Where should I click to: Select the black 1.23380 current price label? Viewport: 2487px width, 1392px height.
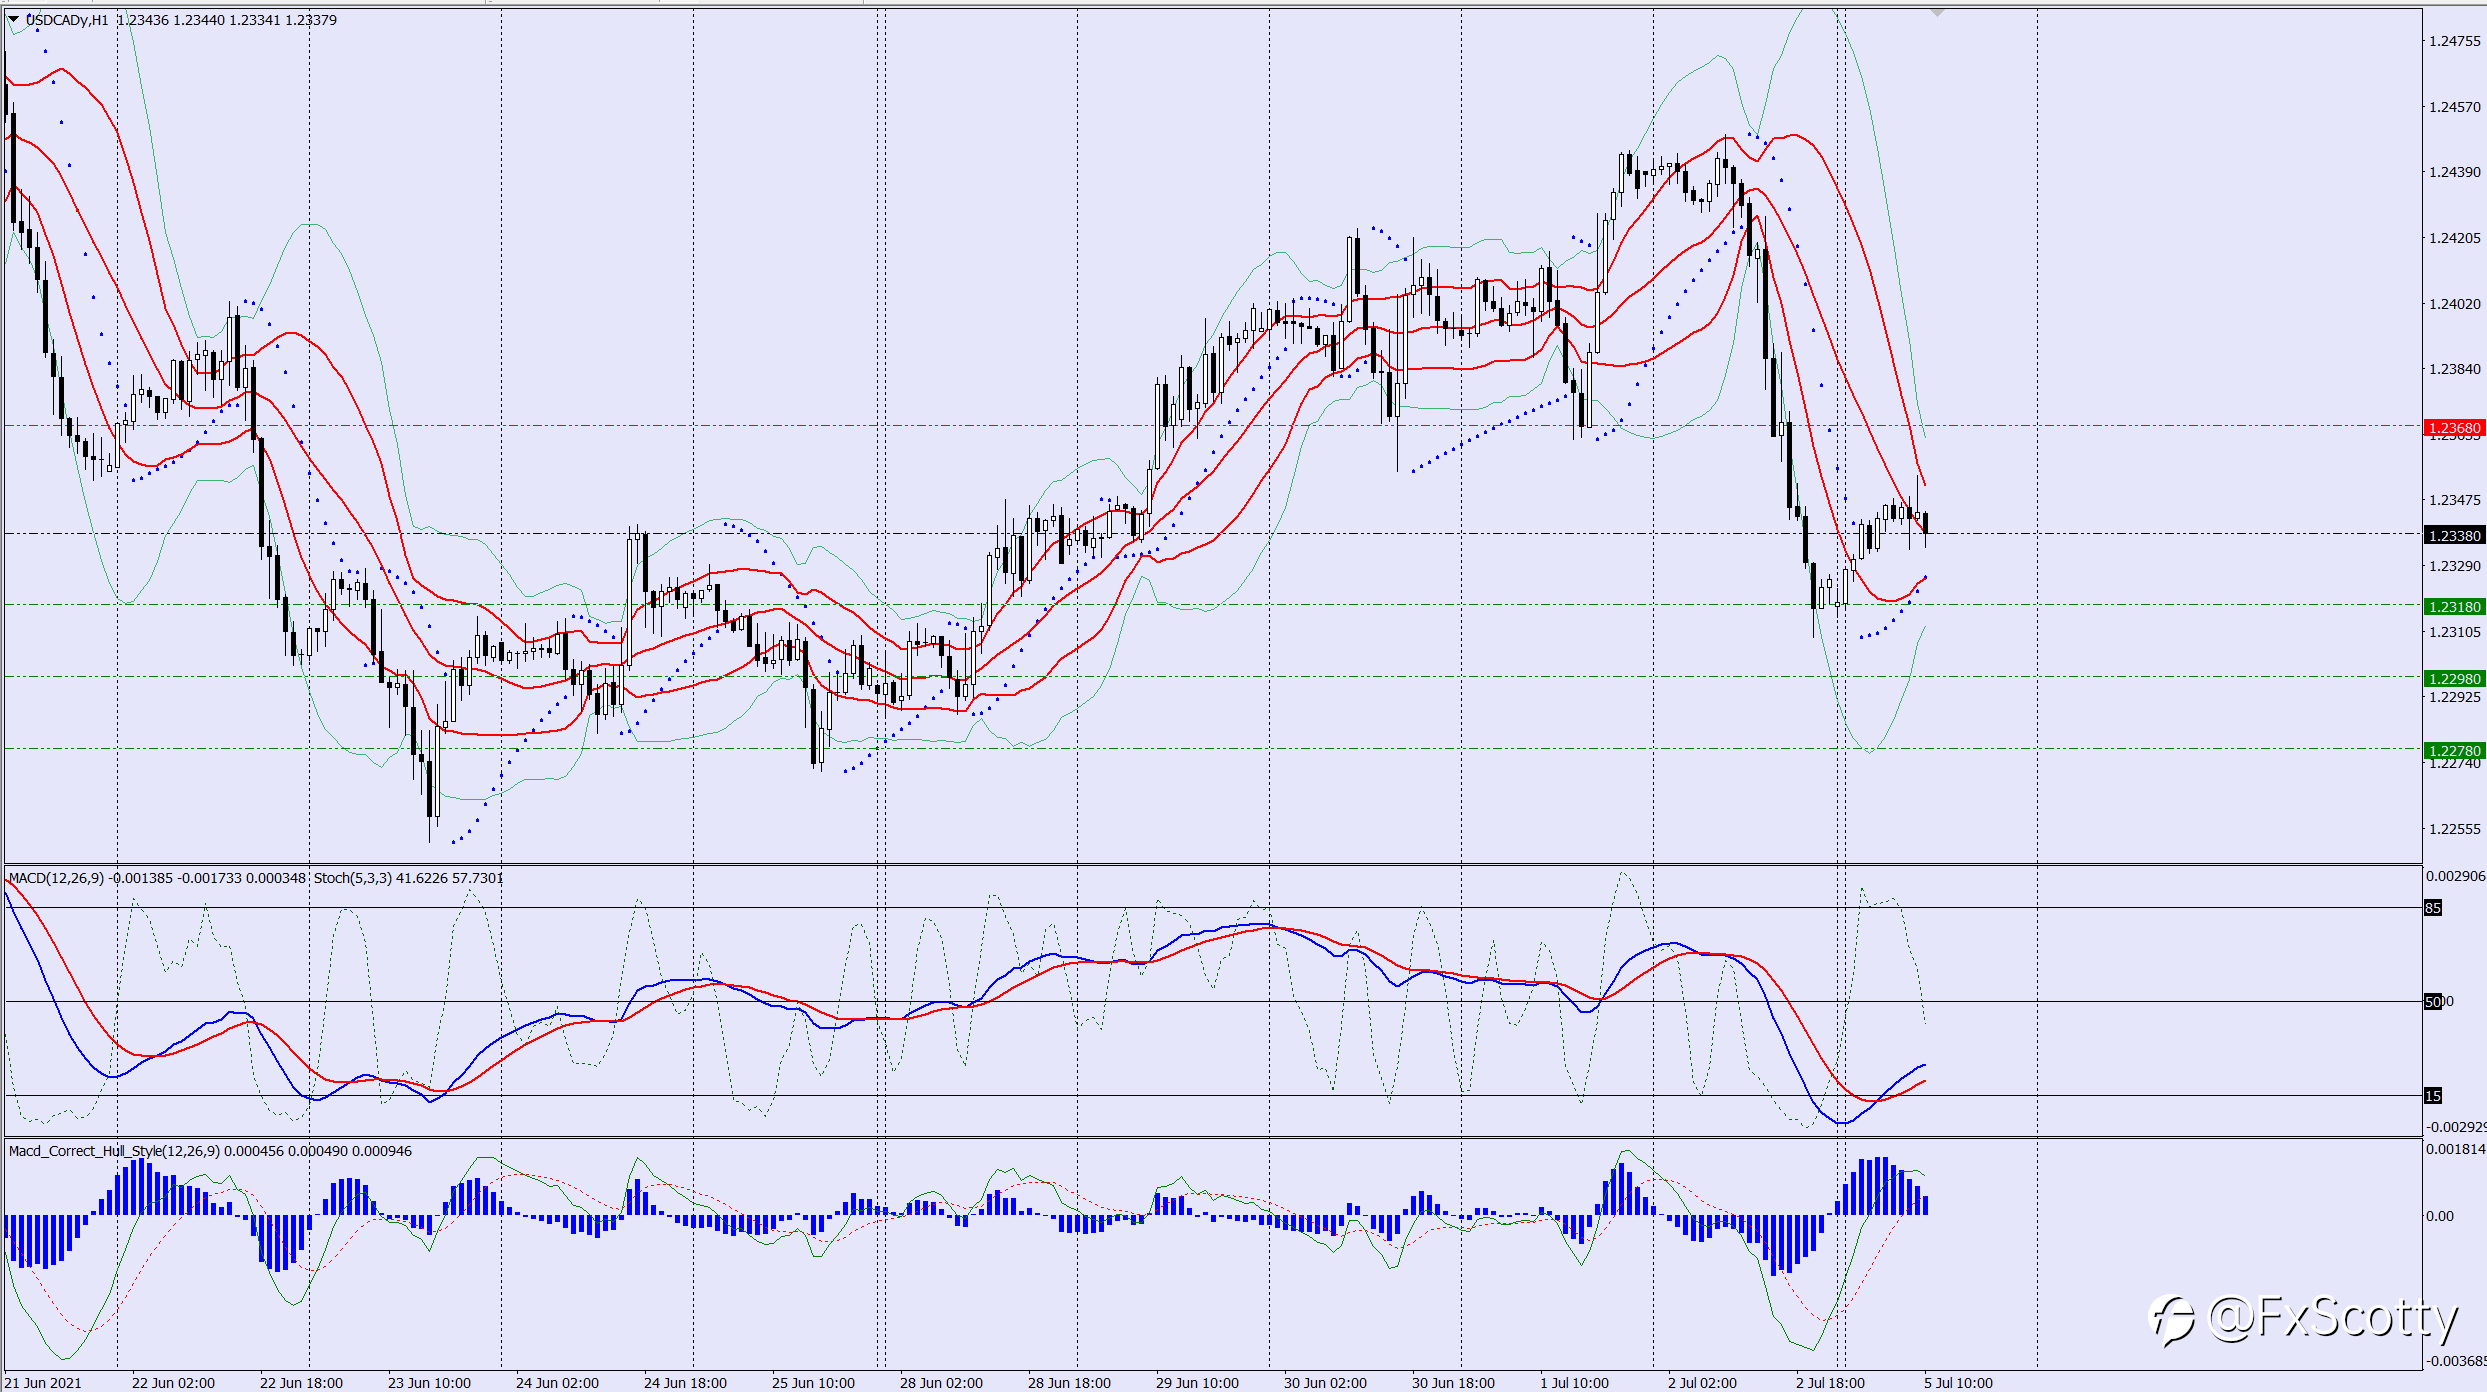[x=2454, y=536]
